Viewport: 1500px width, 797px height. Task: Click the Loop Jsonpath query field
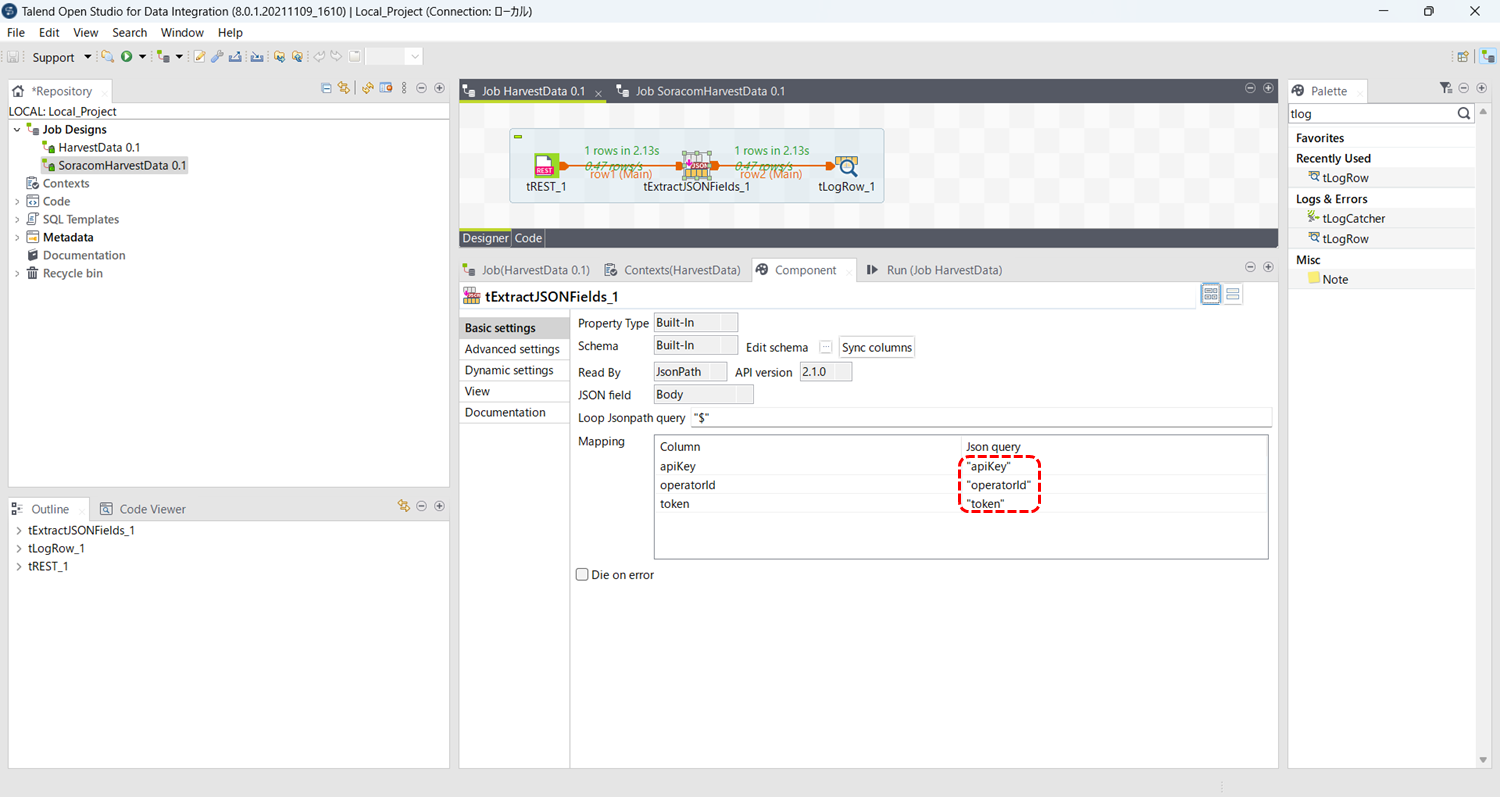[981, 417]
